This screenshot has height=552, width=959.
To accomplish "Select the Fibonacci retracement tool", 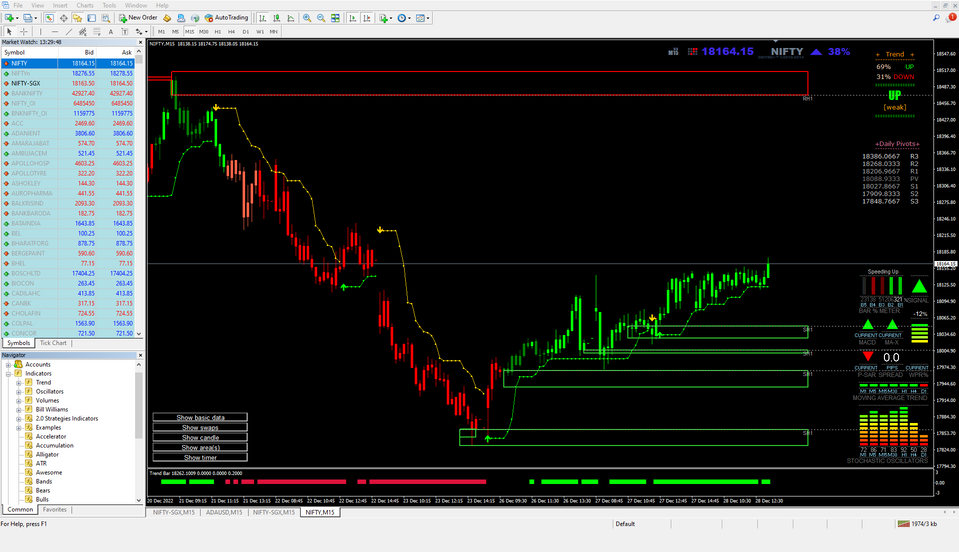I will click(x=97, y=31).
